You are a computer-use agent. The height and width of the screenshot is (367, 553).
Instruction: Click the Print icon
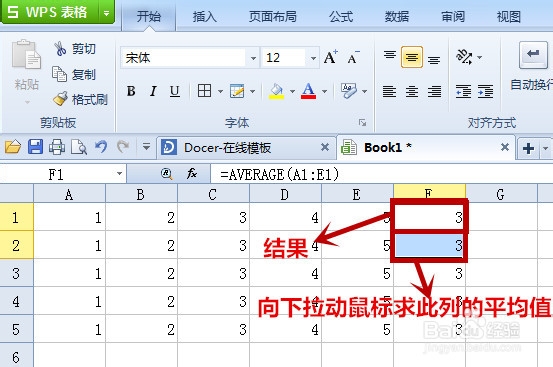point(57,147)
